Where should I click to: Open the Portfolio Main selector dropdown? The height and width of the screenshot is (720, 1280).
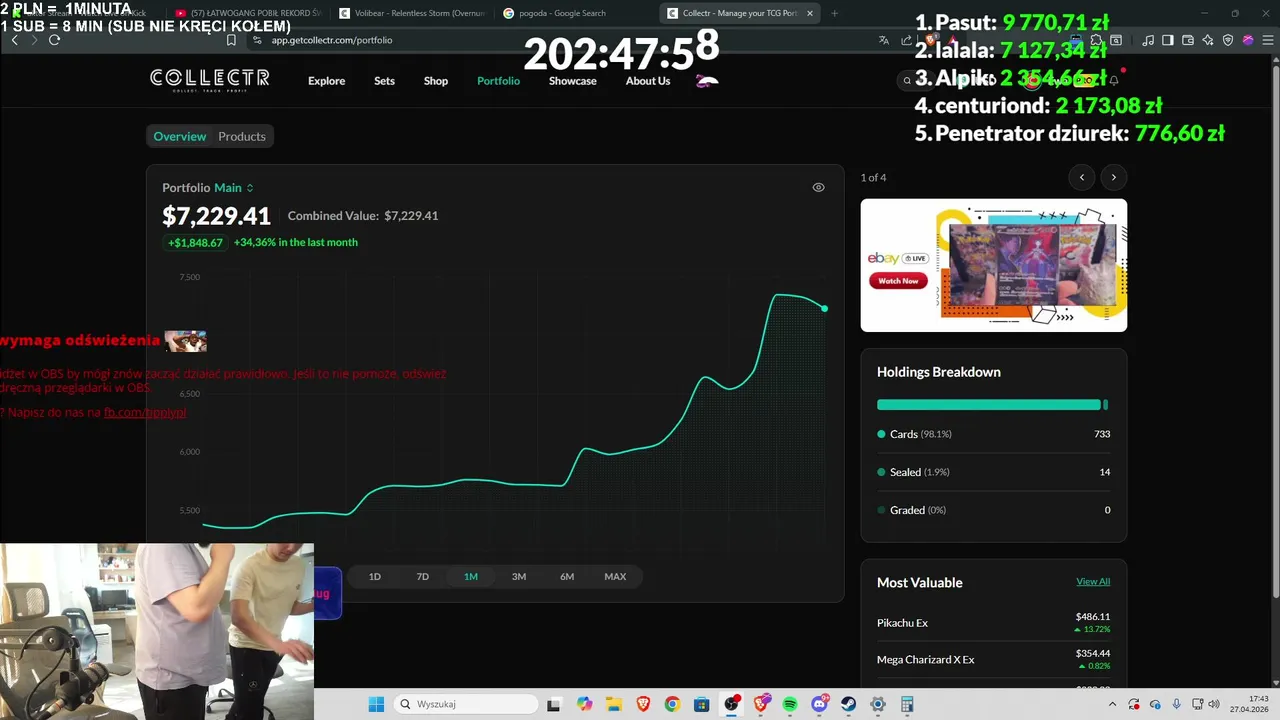[234, 188]
